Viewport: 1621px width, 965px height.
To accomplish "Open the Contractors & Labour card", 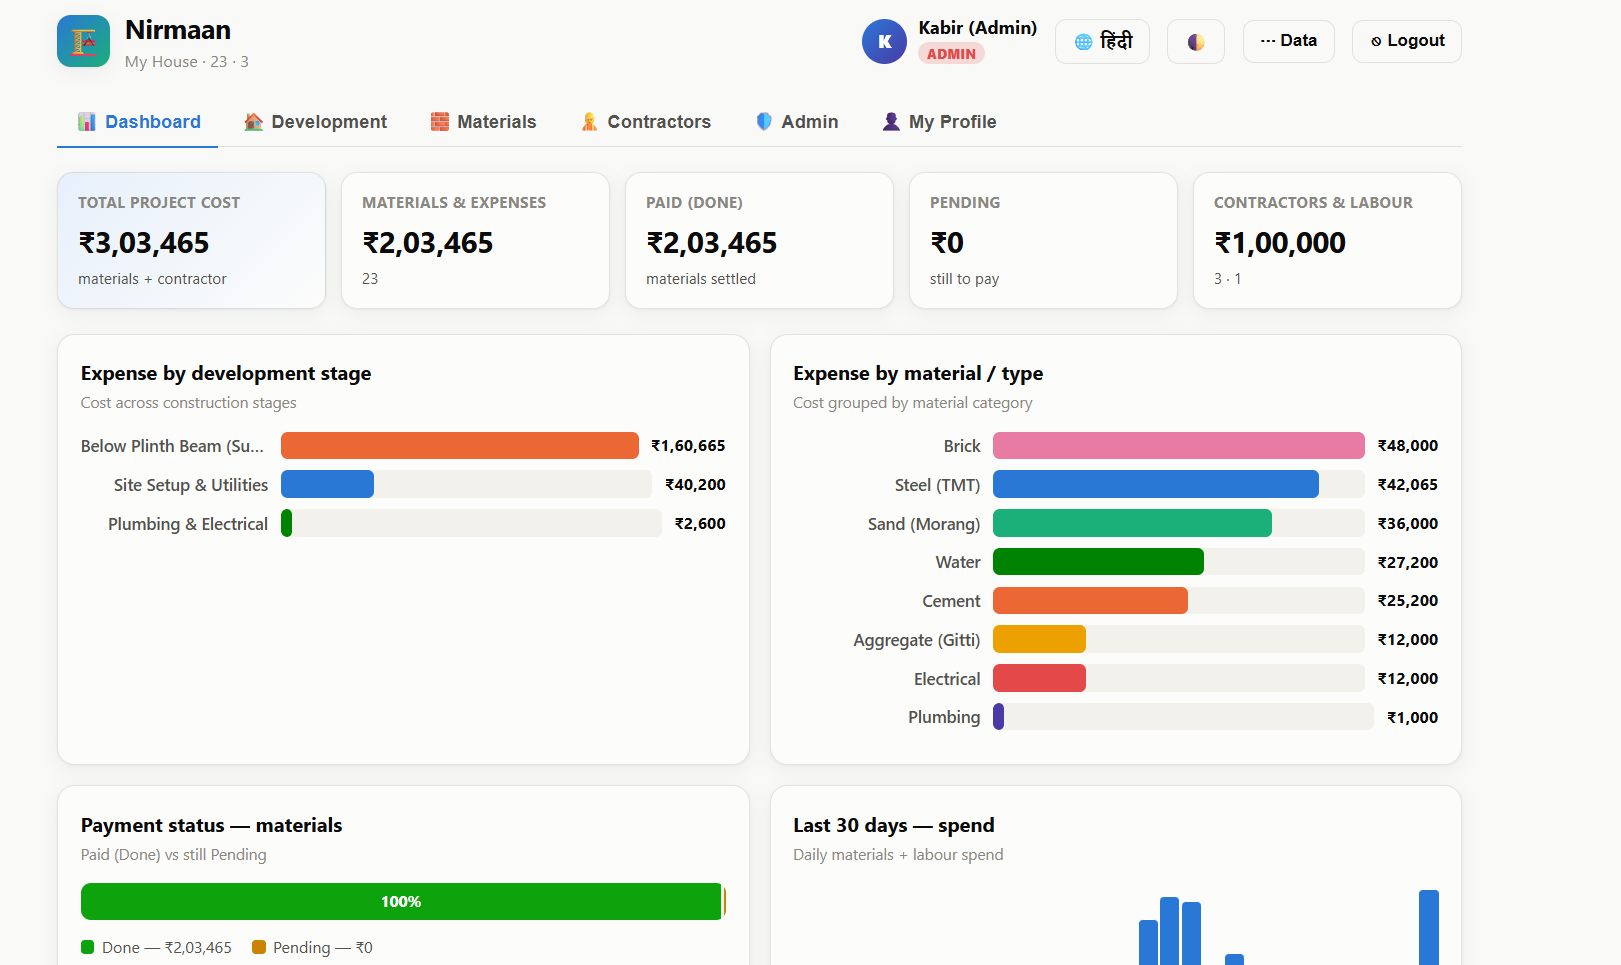I will tap(1327, 241).
